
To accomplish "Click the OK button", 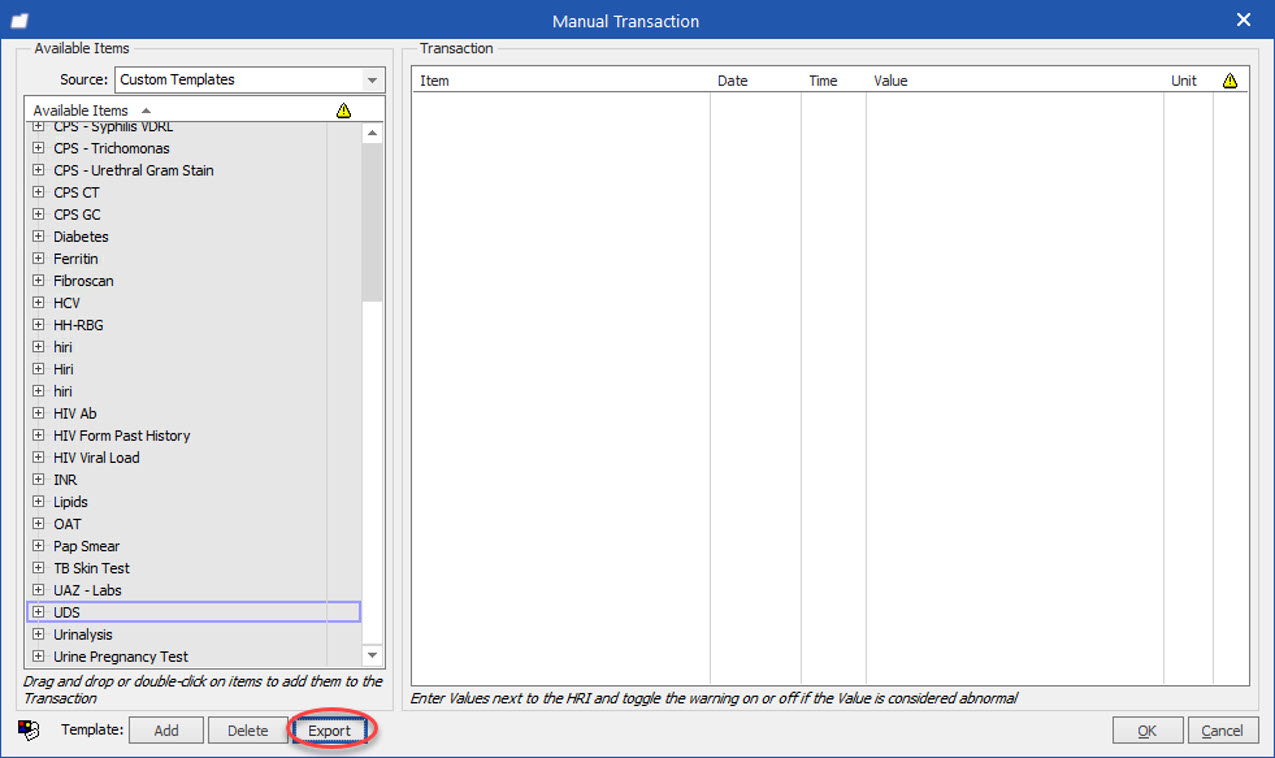I will [1147, 730].
